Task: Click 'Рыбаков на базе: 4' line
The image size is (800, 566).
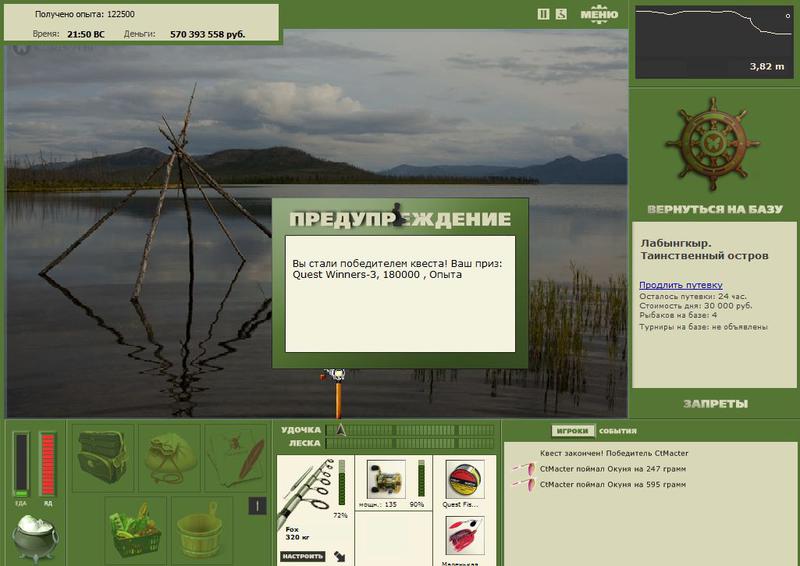Action: (x=678, y=315)
